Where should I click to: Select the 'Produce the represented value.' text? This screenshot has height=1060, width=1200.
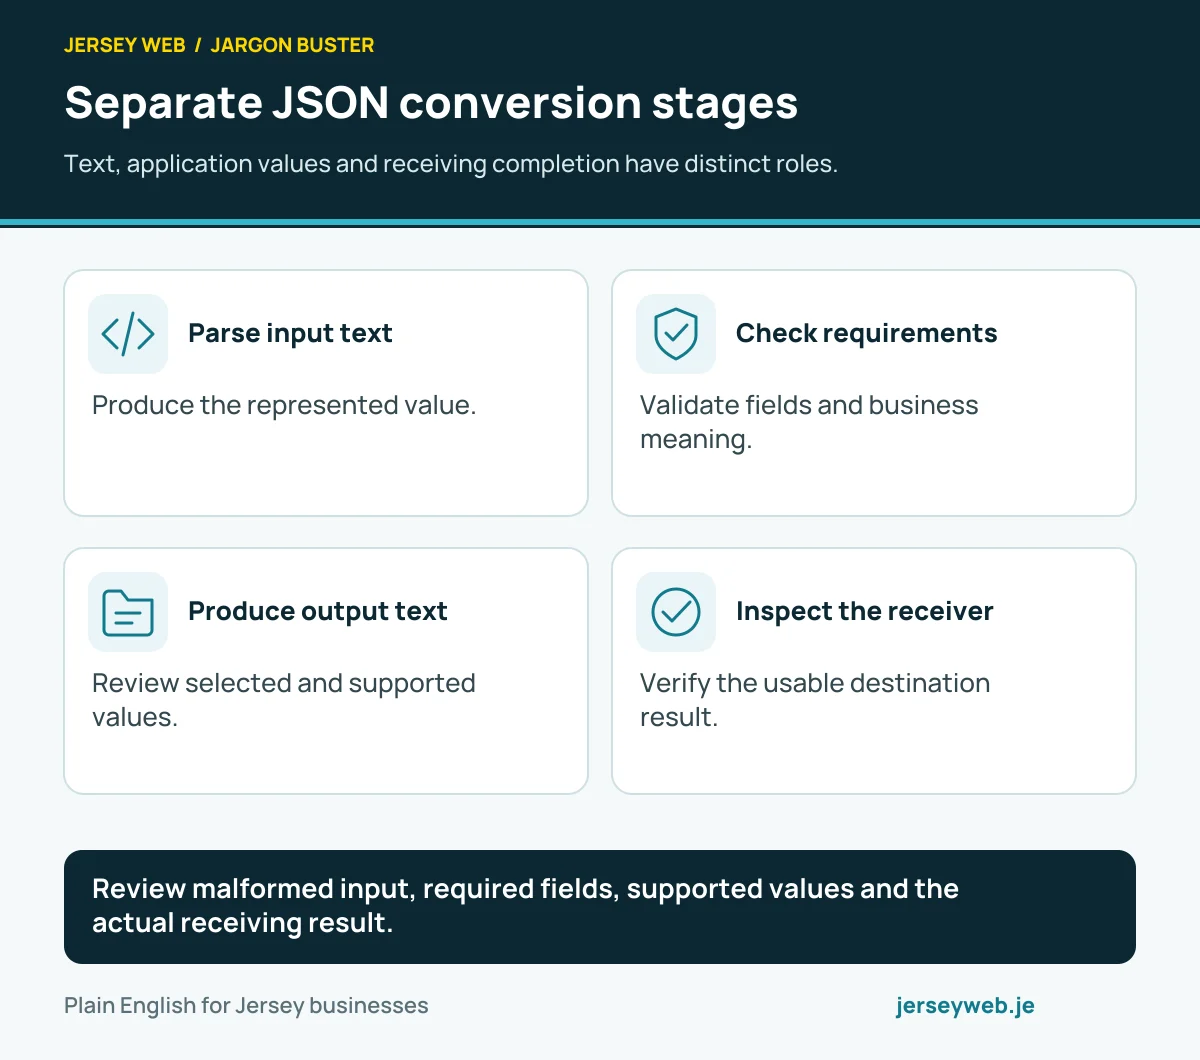(284, 405)
